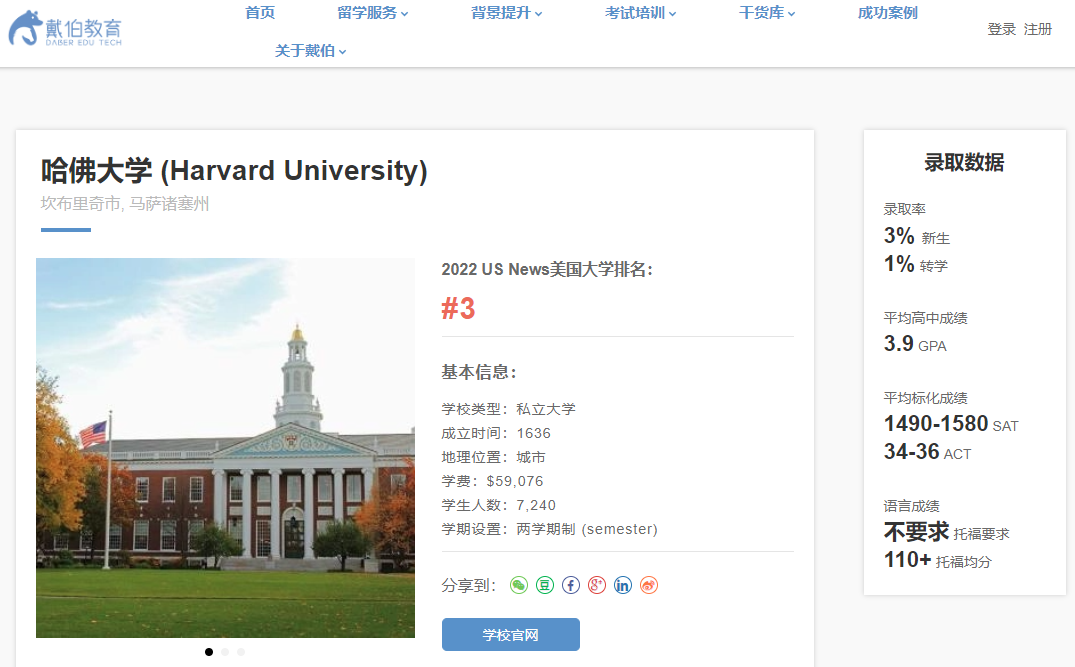
Task: Click the 注册 link
Action: tap(1037, 30)
